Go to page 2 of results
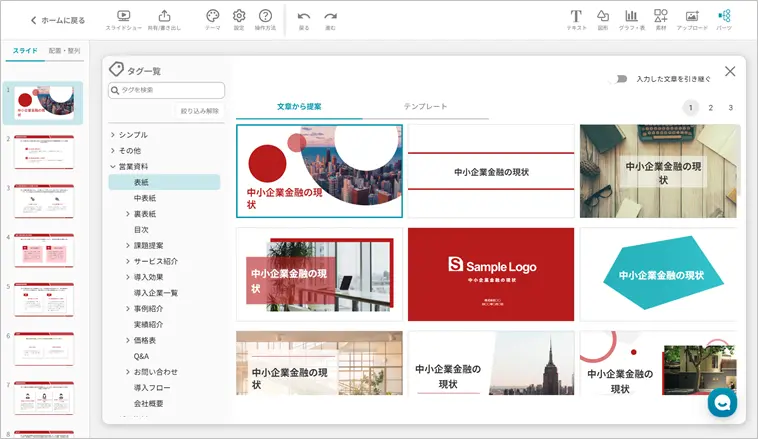 [x=711, y=108]
